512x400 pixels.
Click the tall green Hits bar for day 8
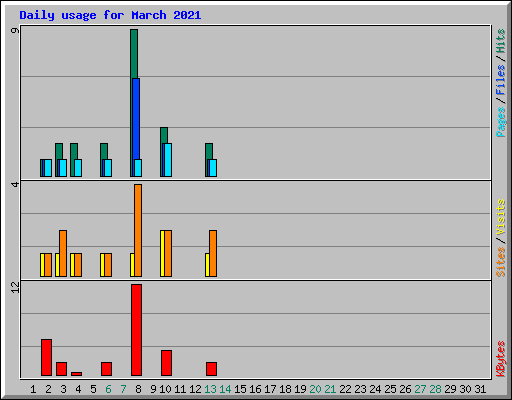pyautogui.click(x=134, y=54)
